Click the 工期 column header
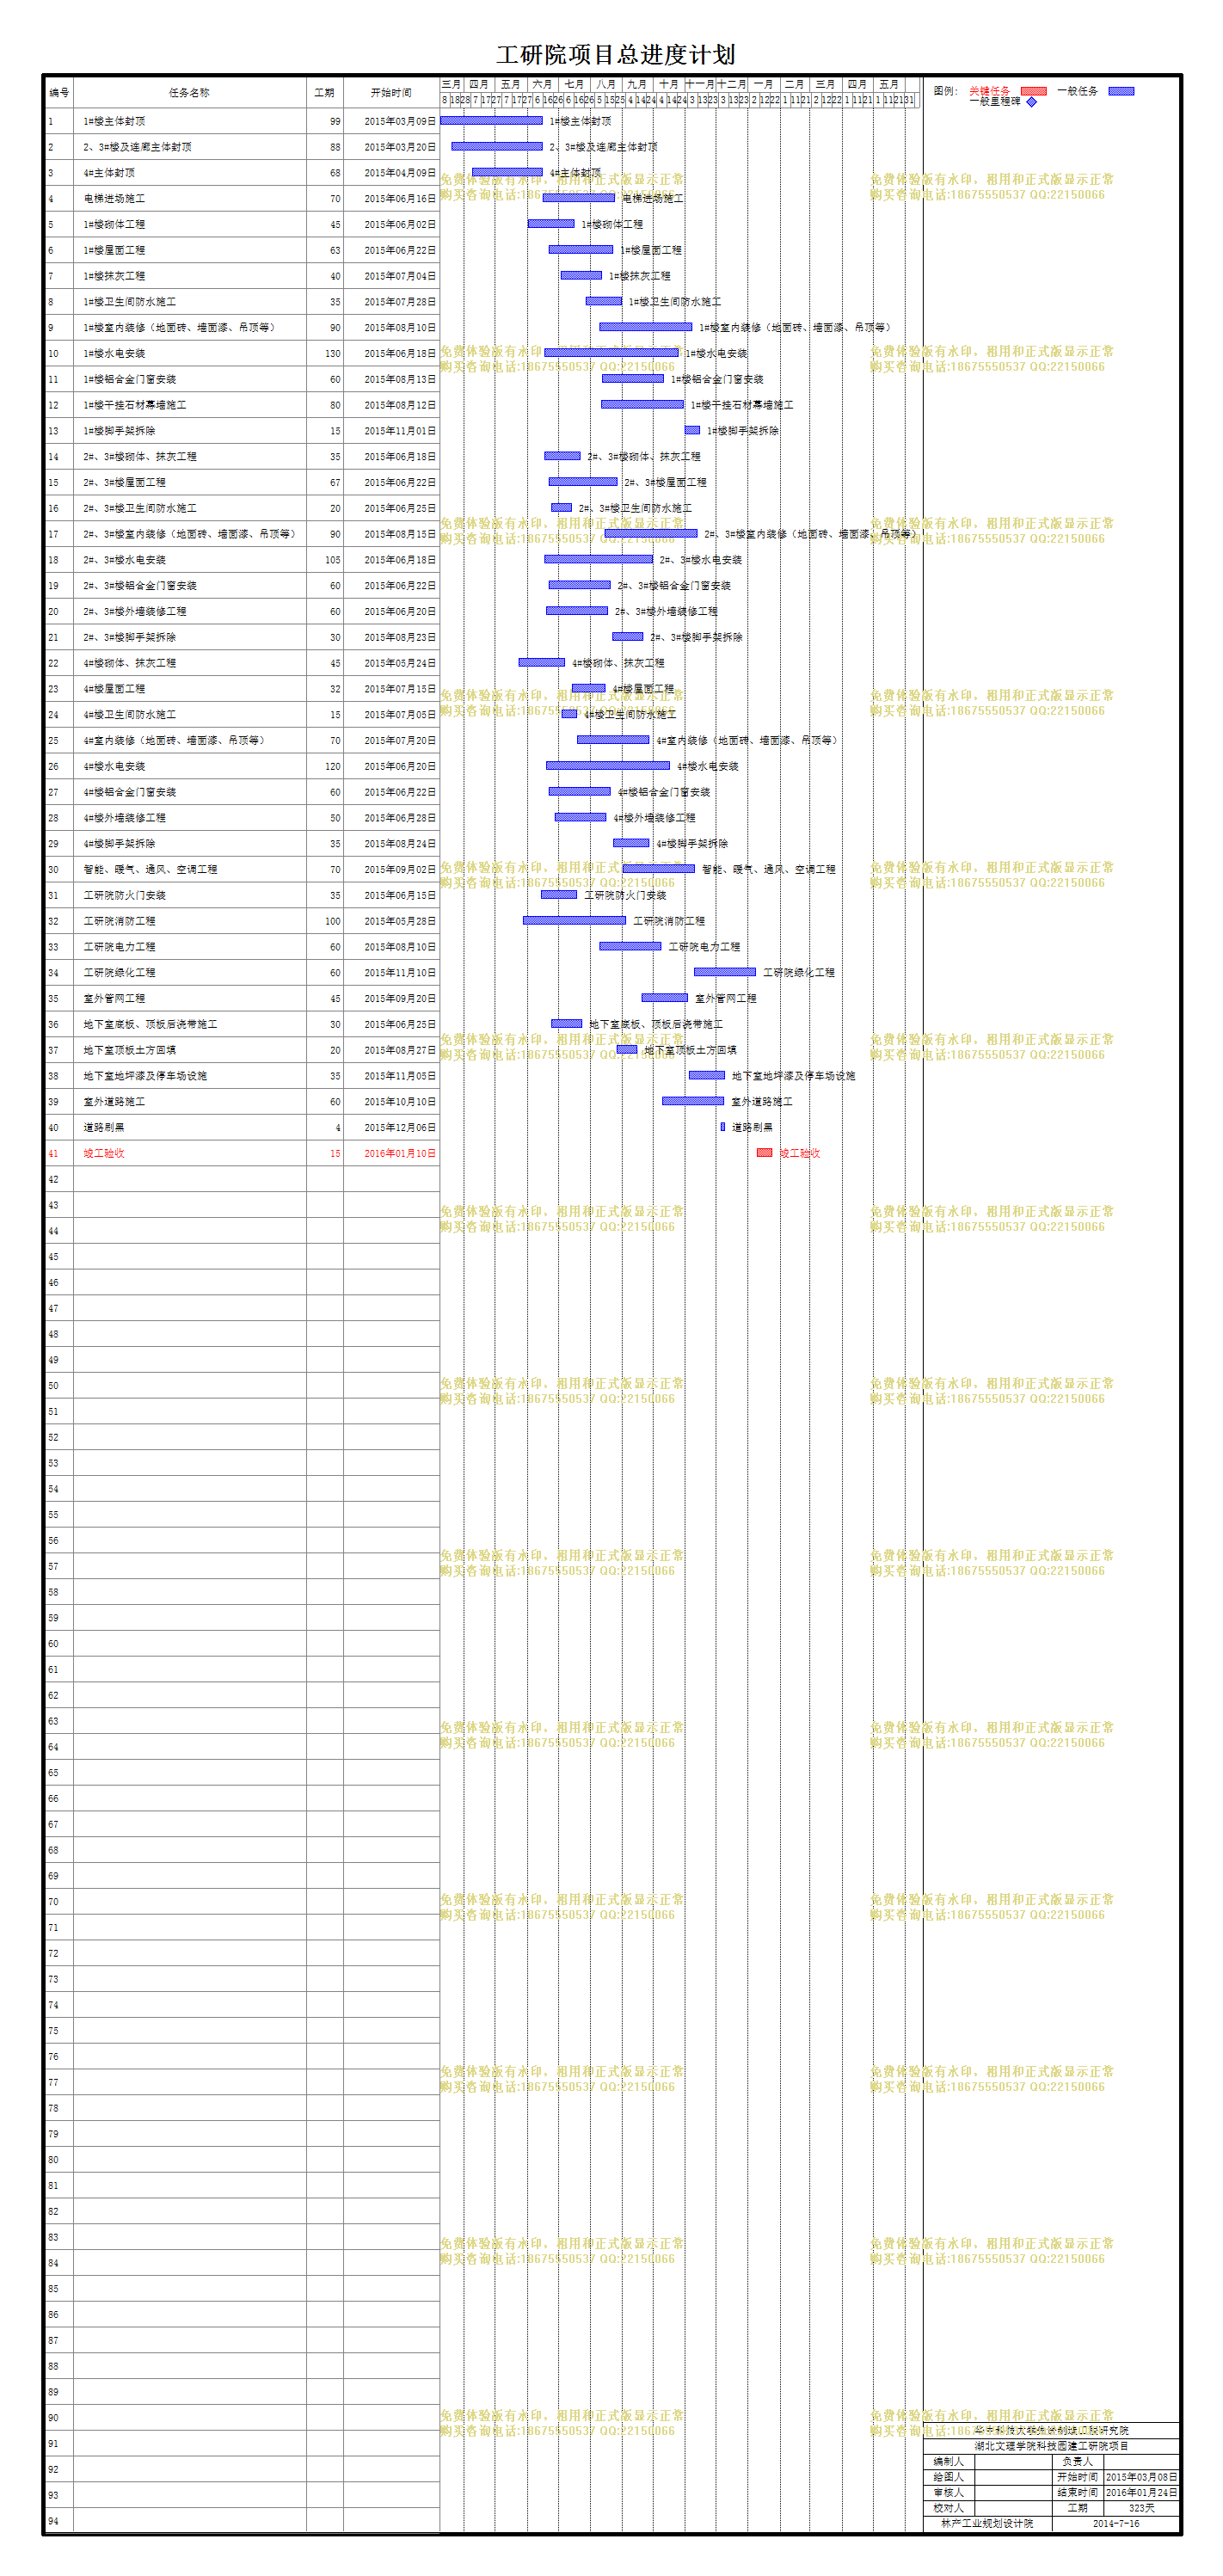The height and width of the screenshot is (2576, 1223). [324, 93]
